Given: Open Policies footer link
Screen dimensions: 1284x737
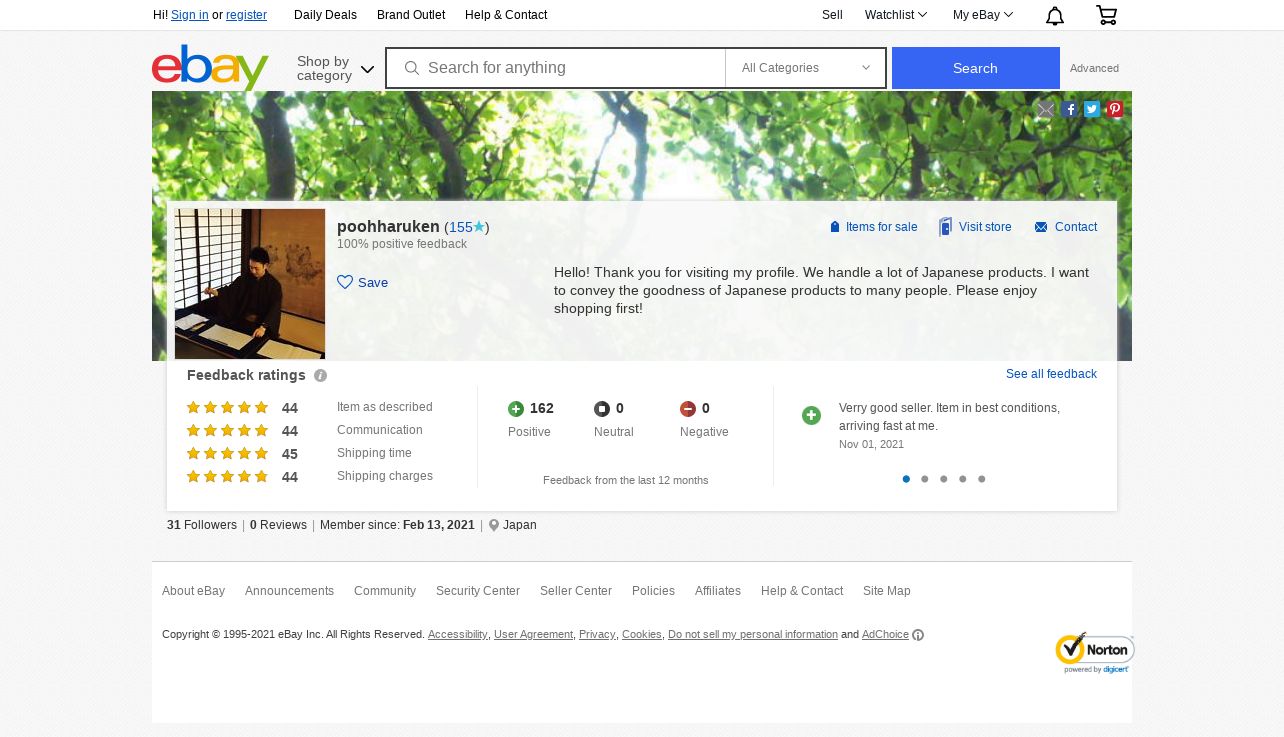Looking at the screenshot, I should click(x=653, y=591).
